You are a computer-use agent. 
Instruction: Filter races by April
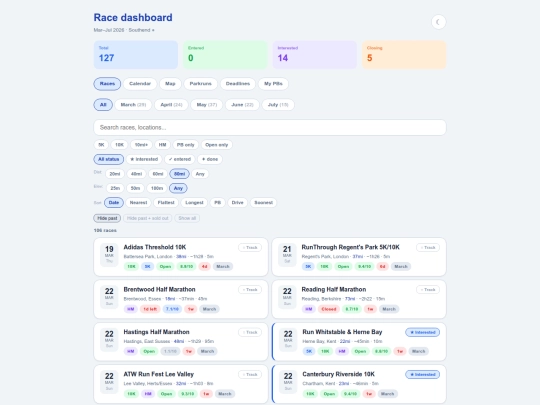point(171,105)
